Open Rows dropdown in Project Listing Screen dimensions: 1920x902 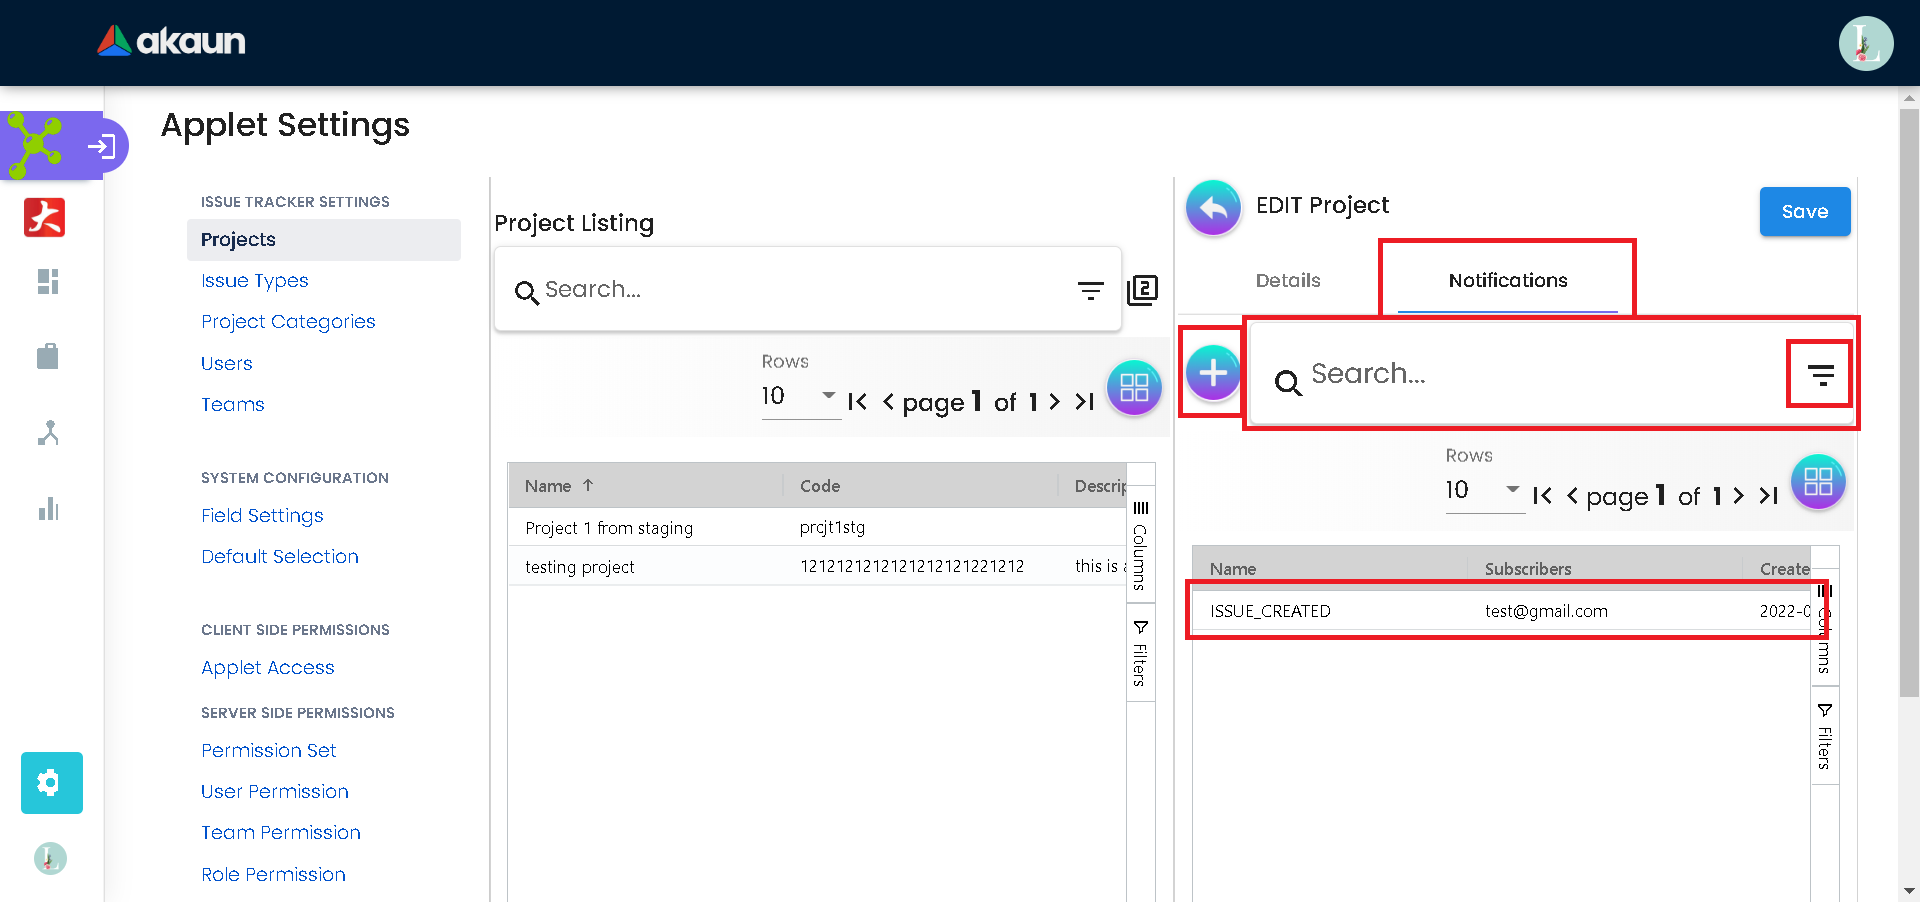[x=800, y=396]
